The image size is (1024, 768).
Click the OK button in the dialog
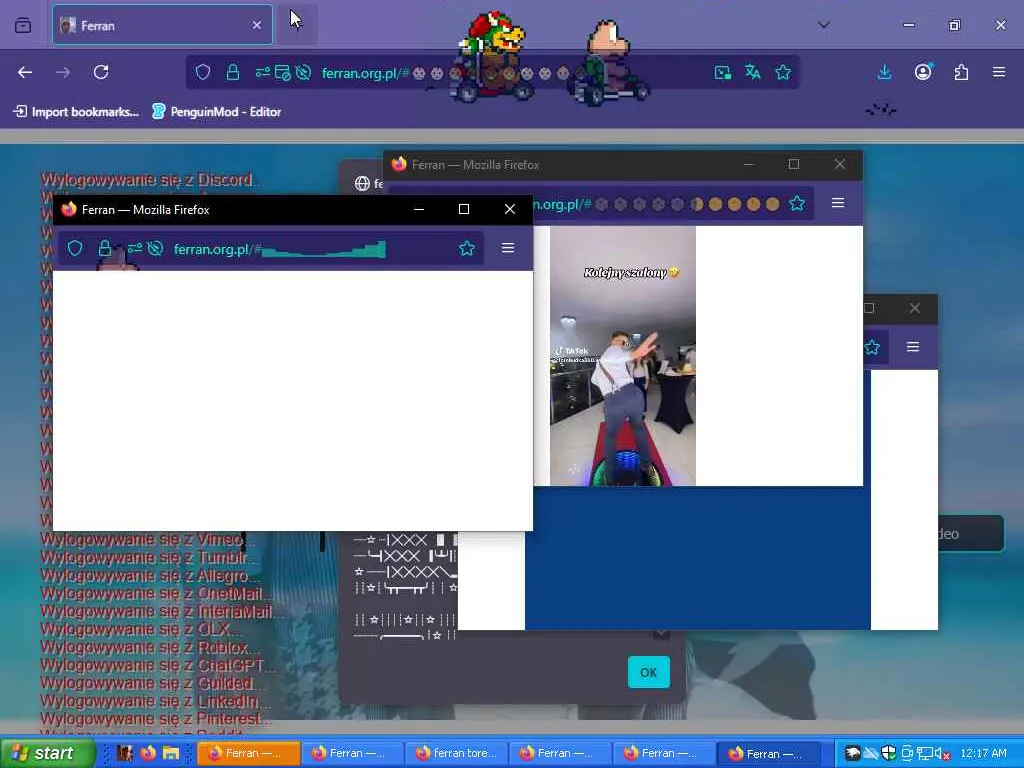648,672
